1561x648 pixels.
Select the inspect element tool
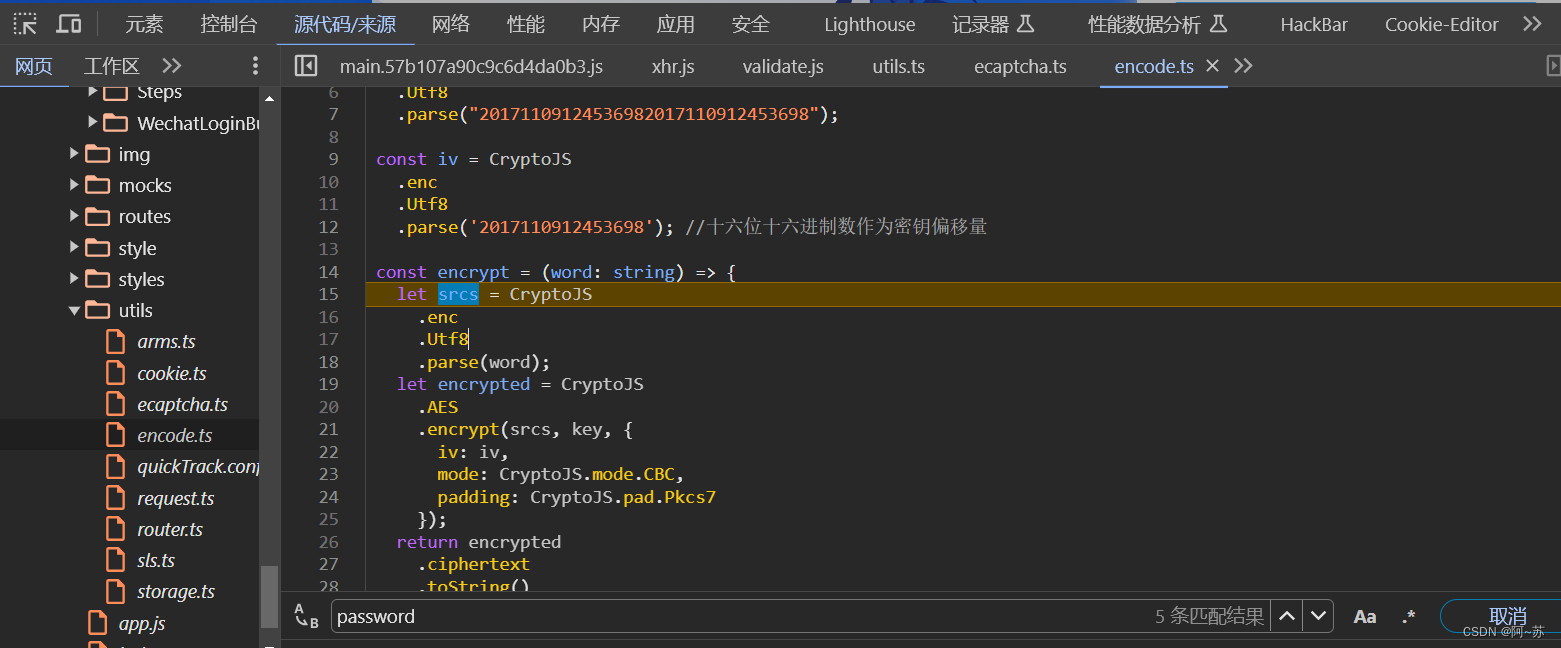pos(24,23)
